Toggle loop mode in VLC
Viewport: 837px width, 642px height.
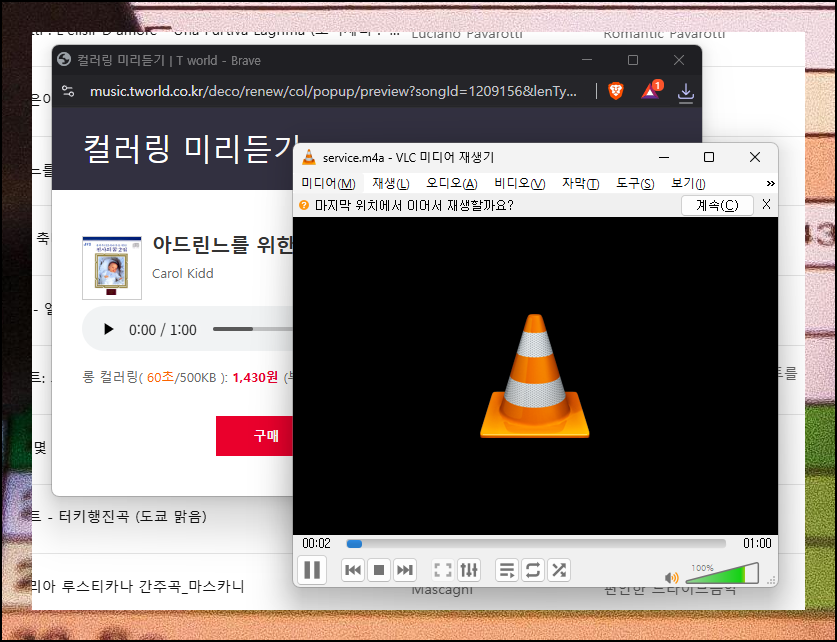tap(533, 570)
